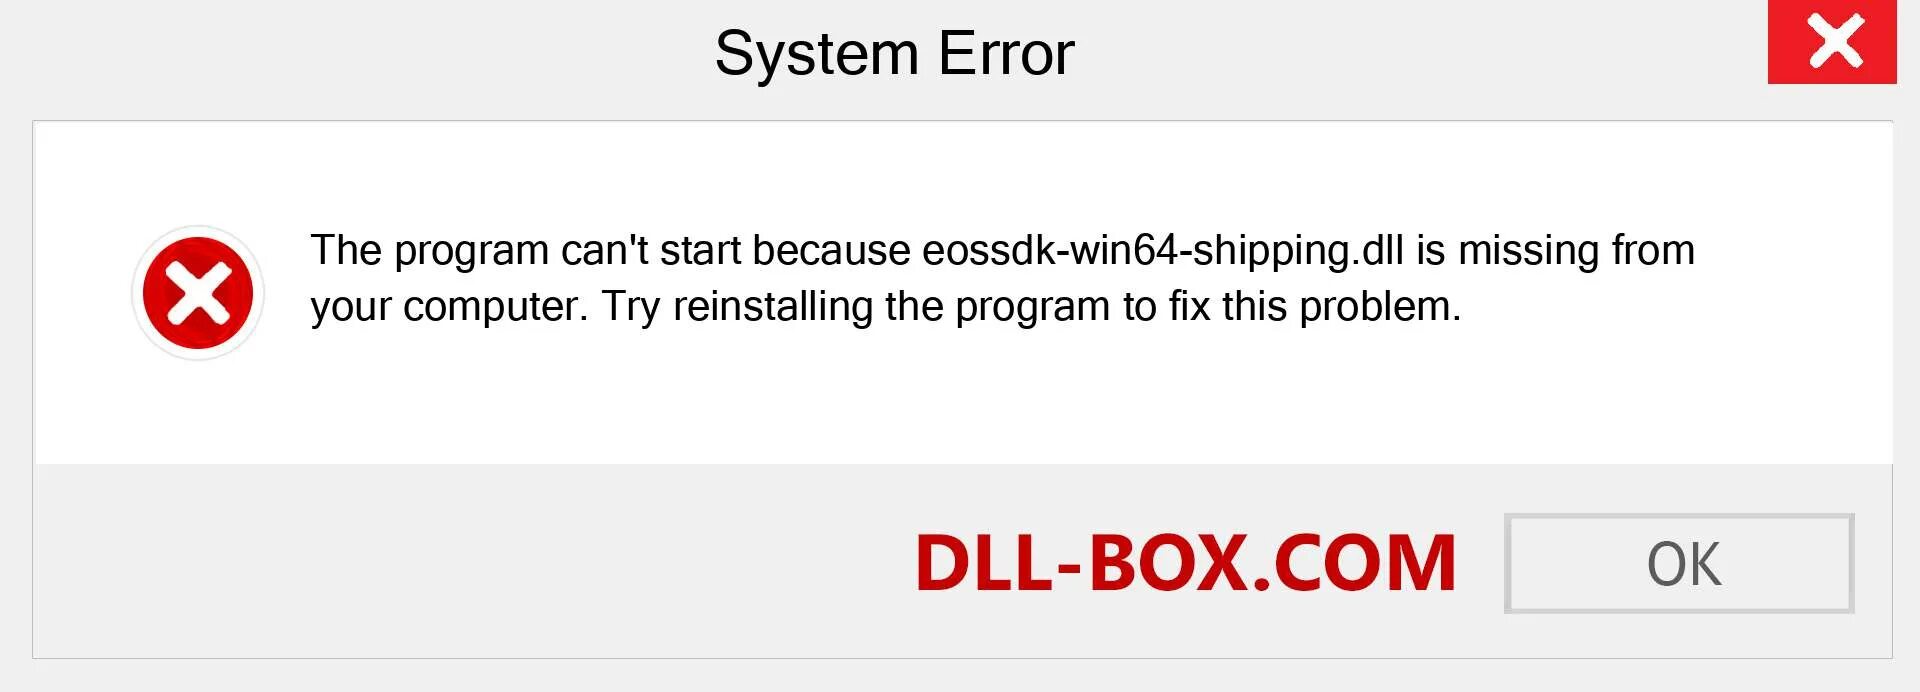Viewport: 1920px width, 692px height.
Task: Click the word "System" in the title
Action: tap(817, 55)
